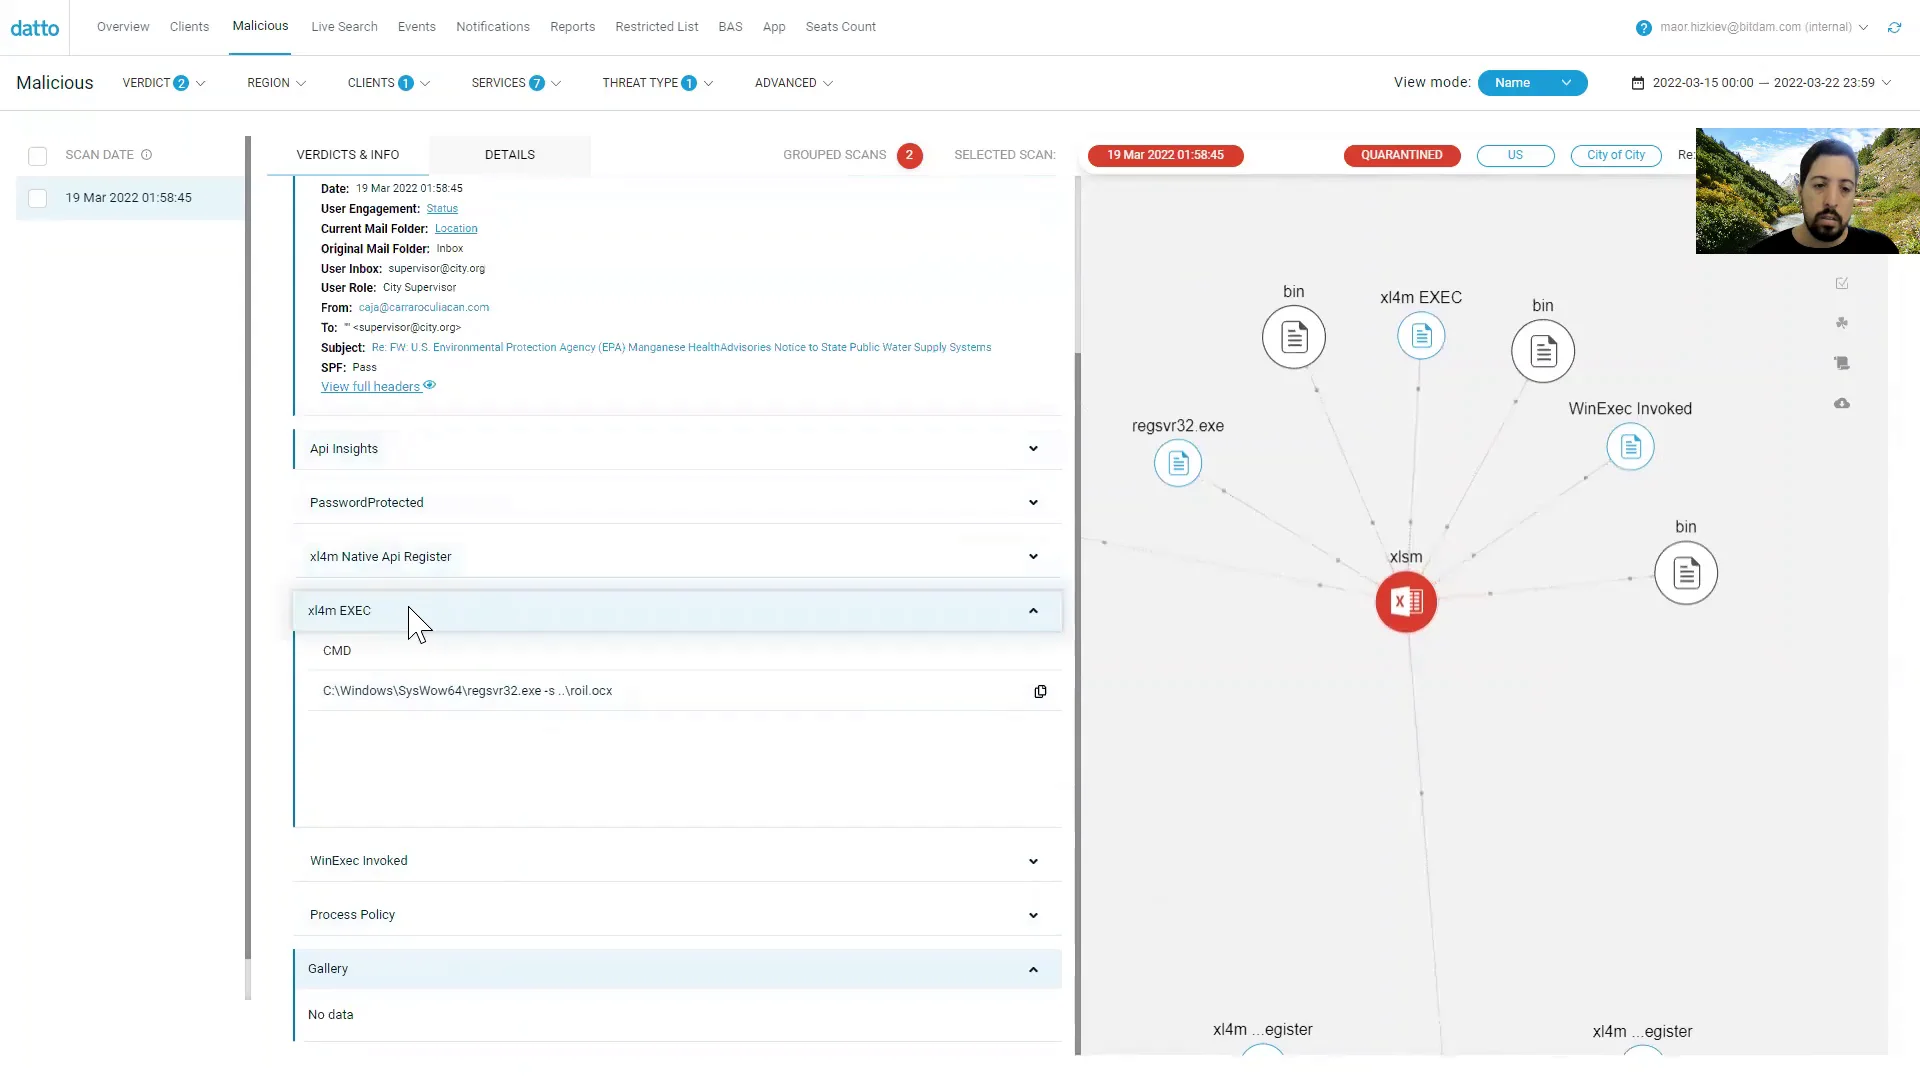
Task: Click the view full headers eye icon
Action: [430, 385]
